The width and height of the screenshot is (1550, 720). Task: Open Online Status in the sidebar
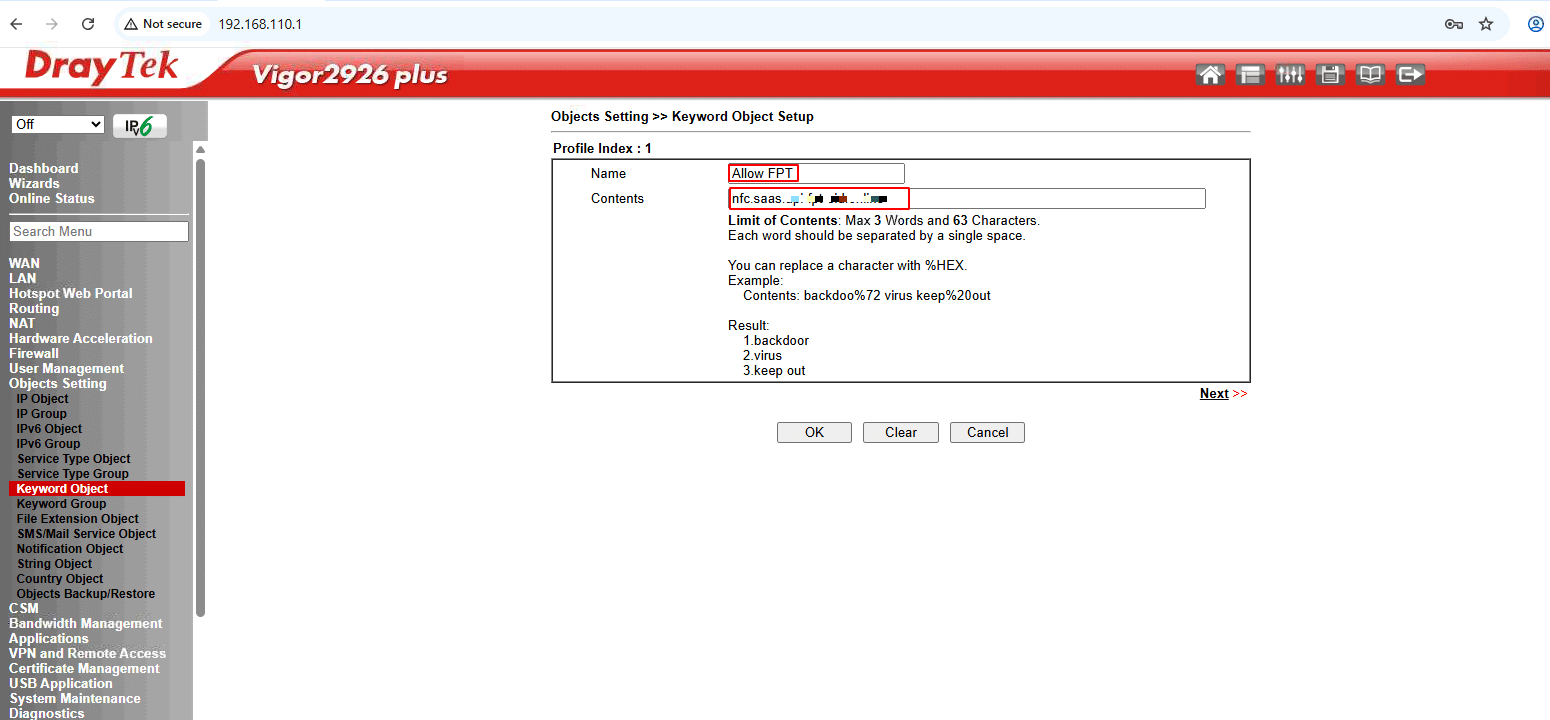click(x=52, y=198)
